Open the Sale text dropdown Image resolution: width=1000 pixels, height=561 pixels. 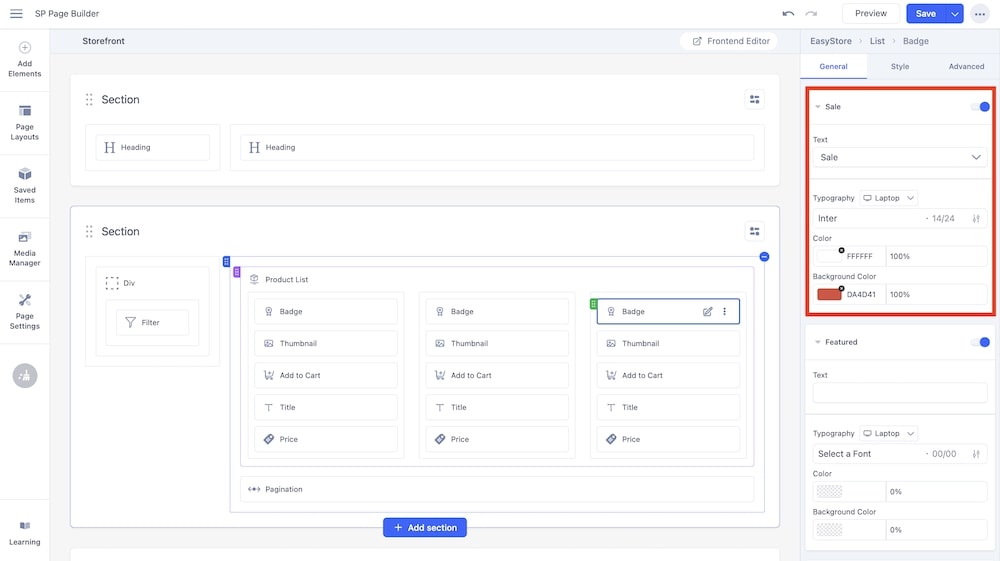pyautogui.click(x=899, y=158)
